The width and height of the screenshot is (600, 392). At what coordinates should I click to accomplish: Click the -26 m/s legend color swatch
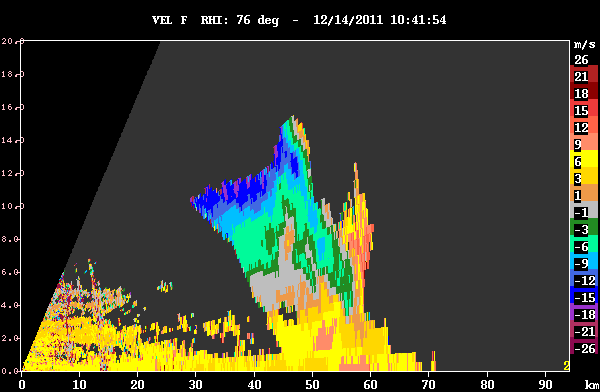(584, 346)
